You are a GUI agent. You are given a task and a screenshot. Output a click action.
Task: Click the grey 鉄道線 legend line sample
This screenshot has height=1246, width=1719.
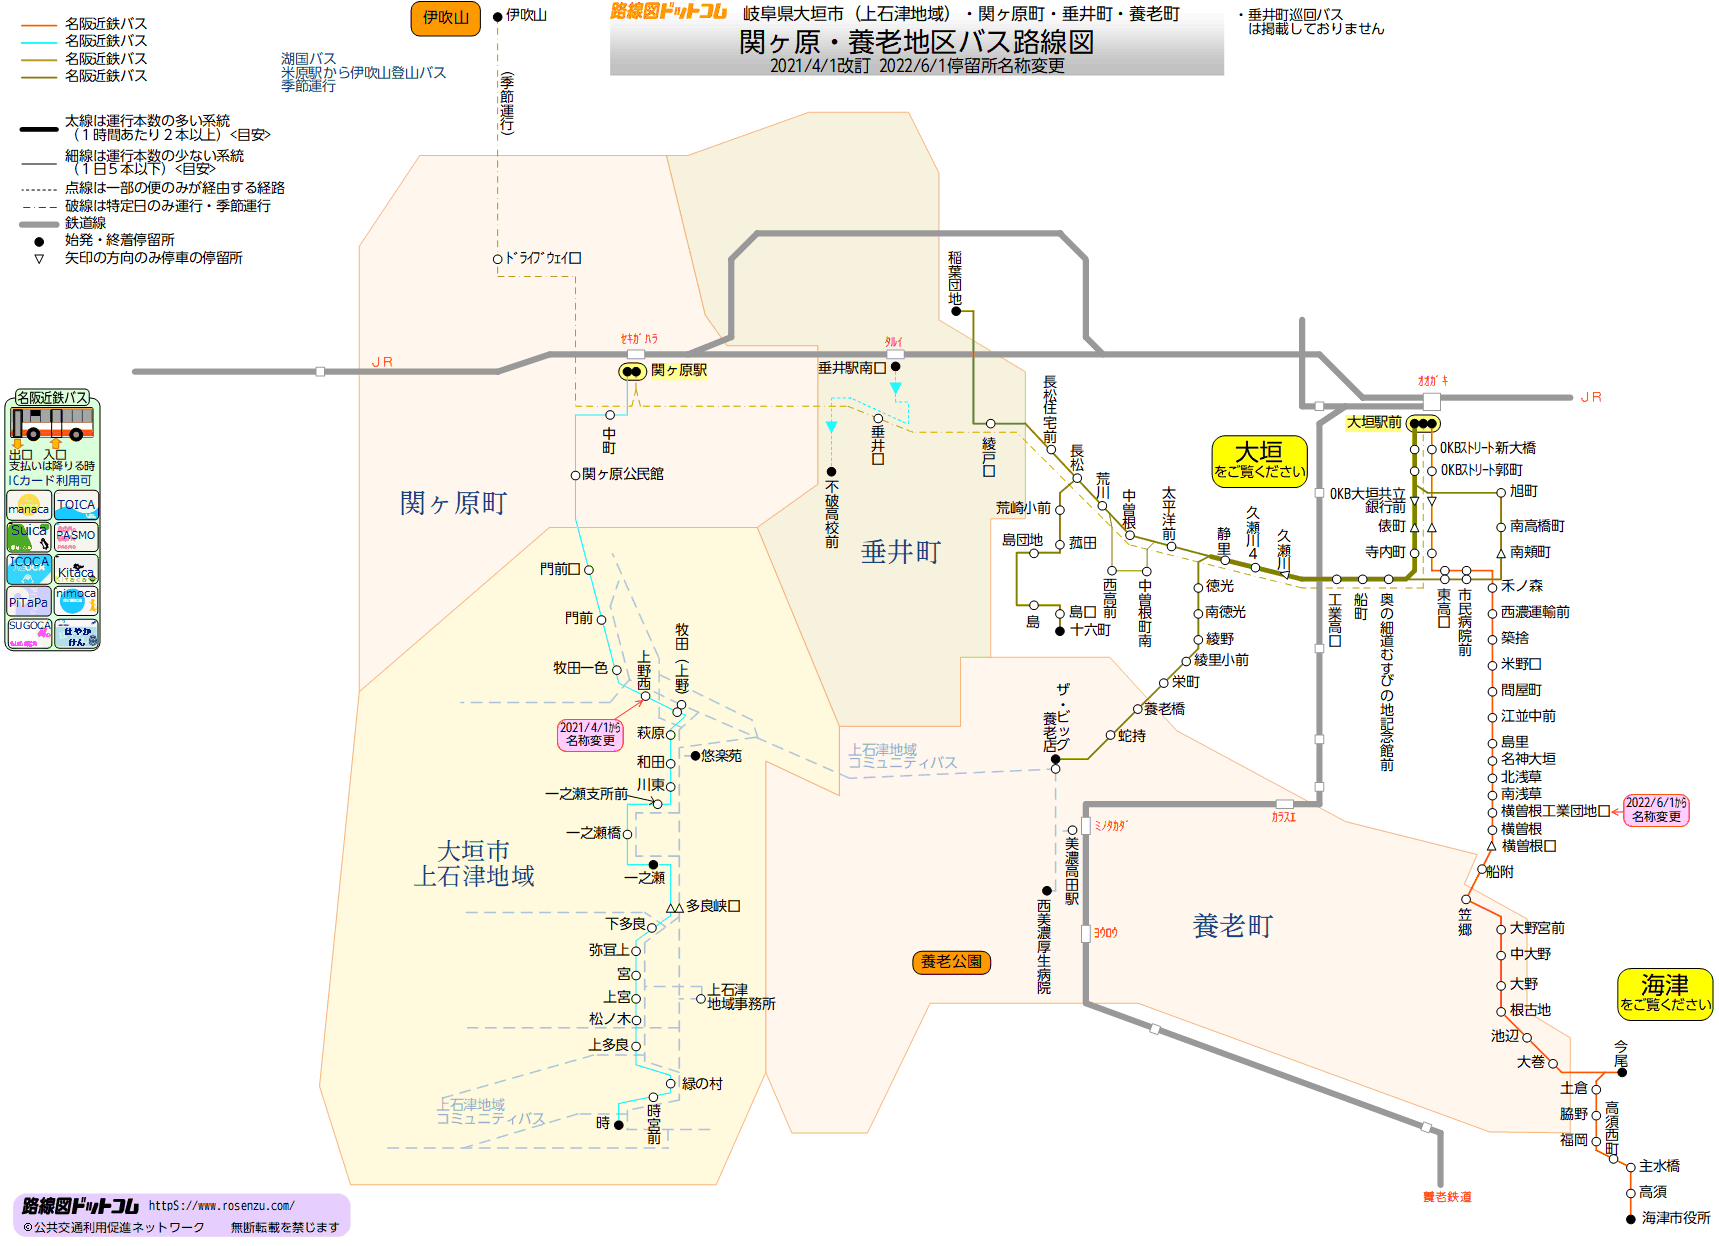tap(39, 224)
